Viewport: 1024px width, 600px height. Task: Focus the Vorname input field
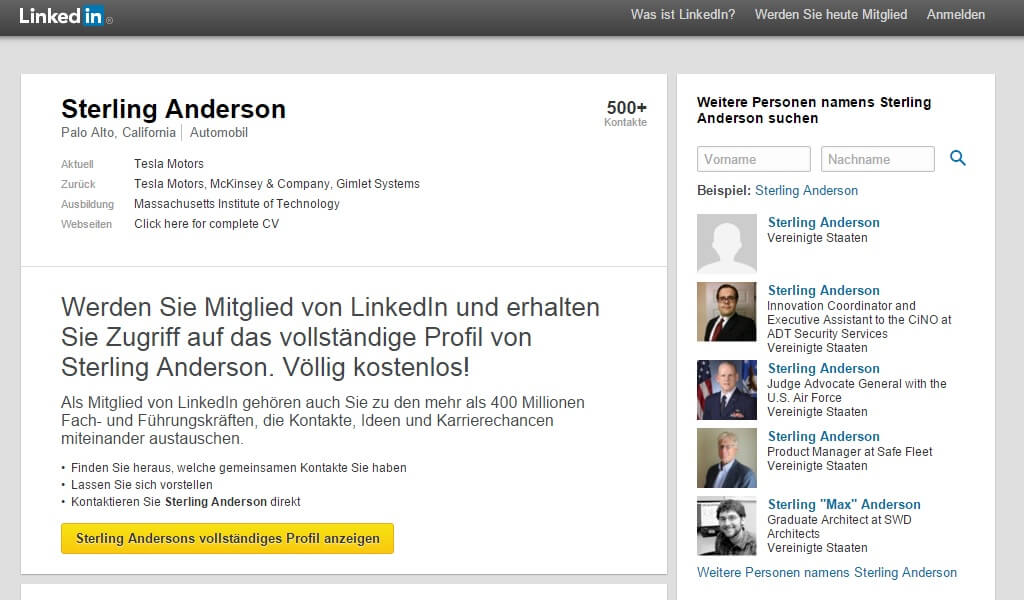753,159
